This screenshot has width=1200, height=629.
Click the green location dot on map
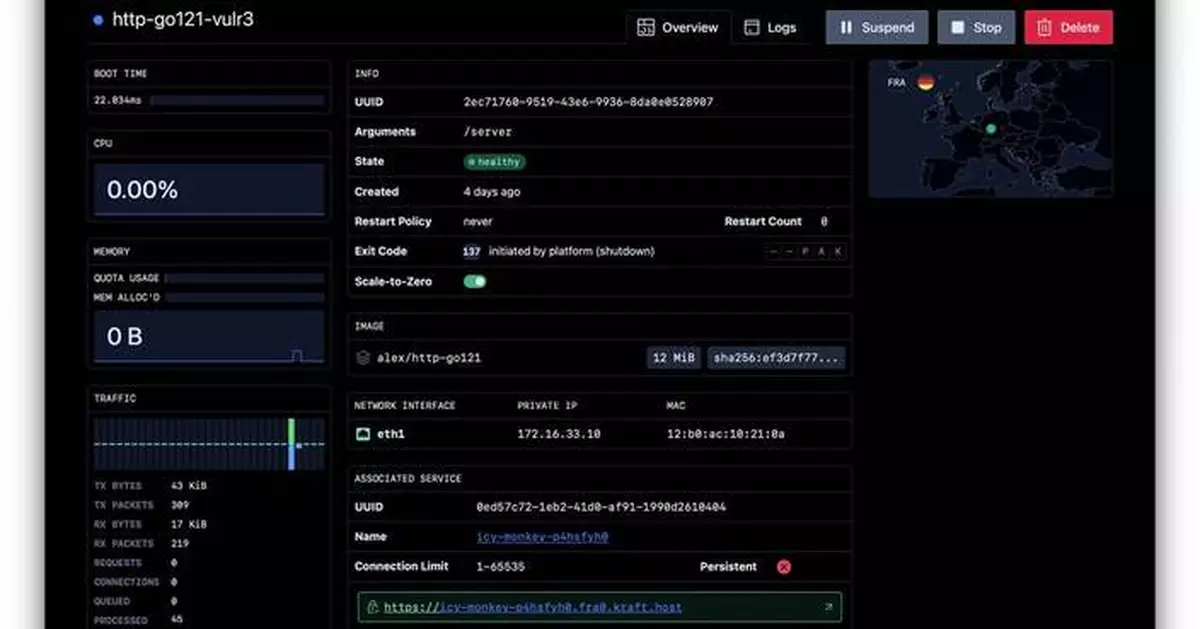tap(990, 128)
